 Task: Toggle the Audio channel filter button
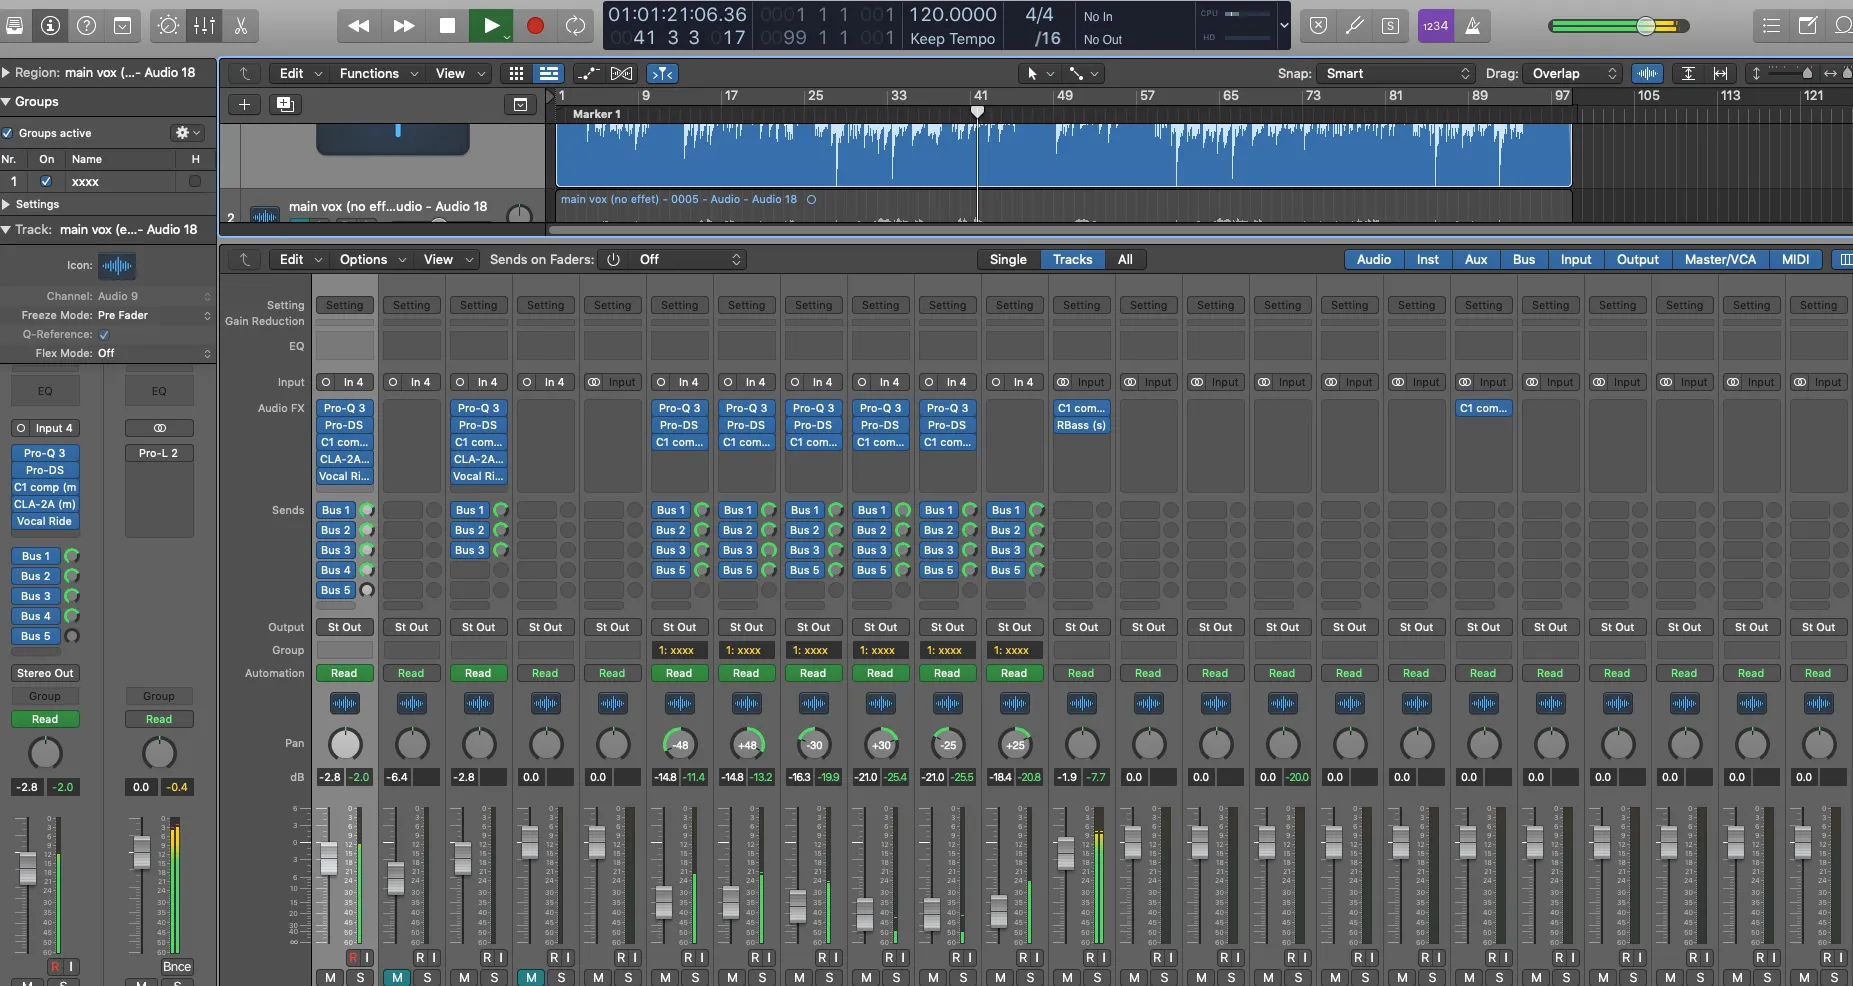tap(1373, 259)
